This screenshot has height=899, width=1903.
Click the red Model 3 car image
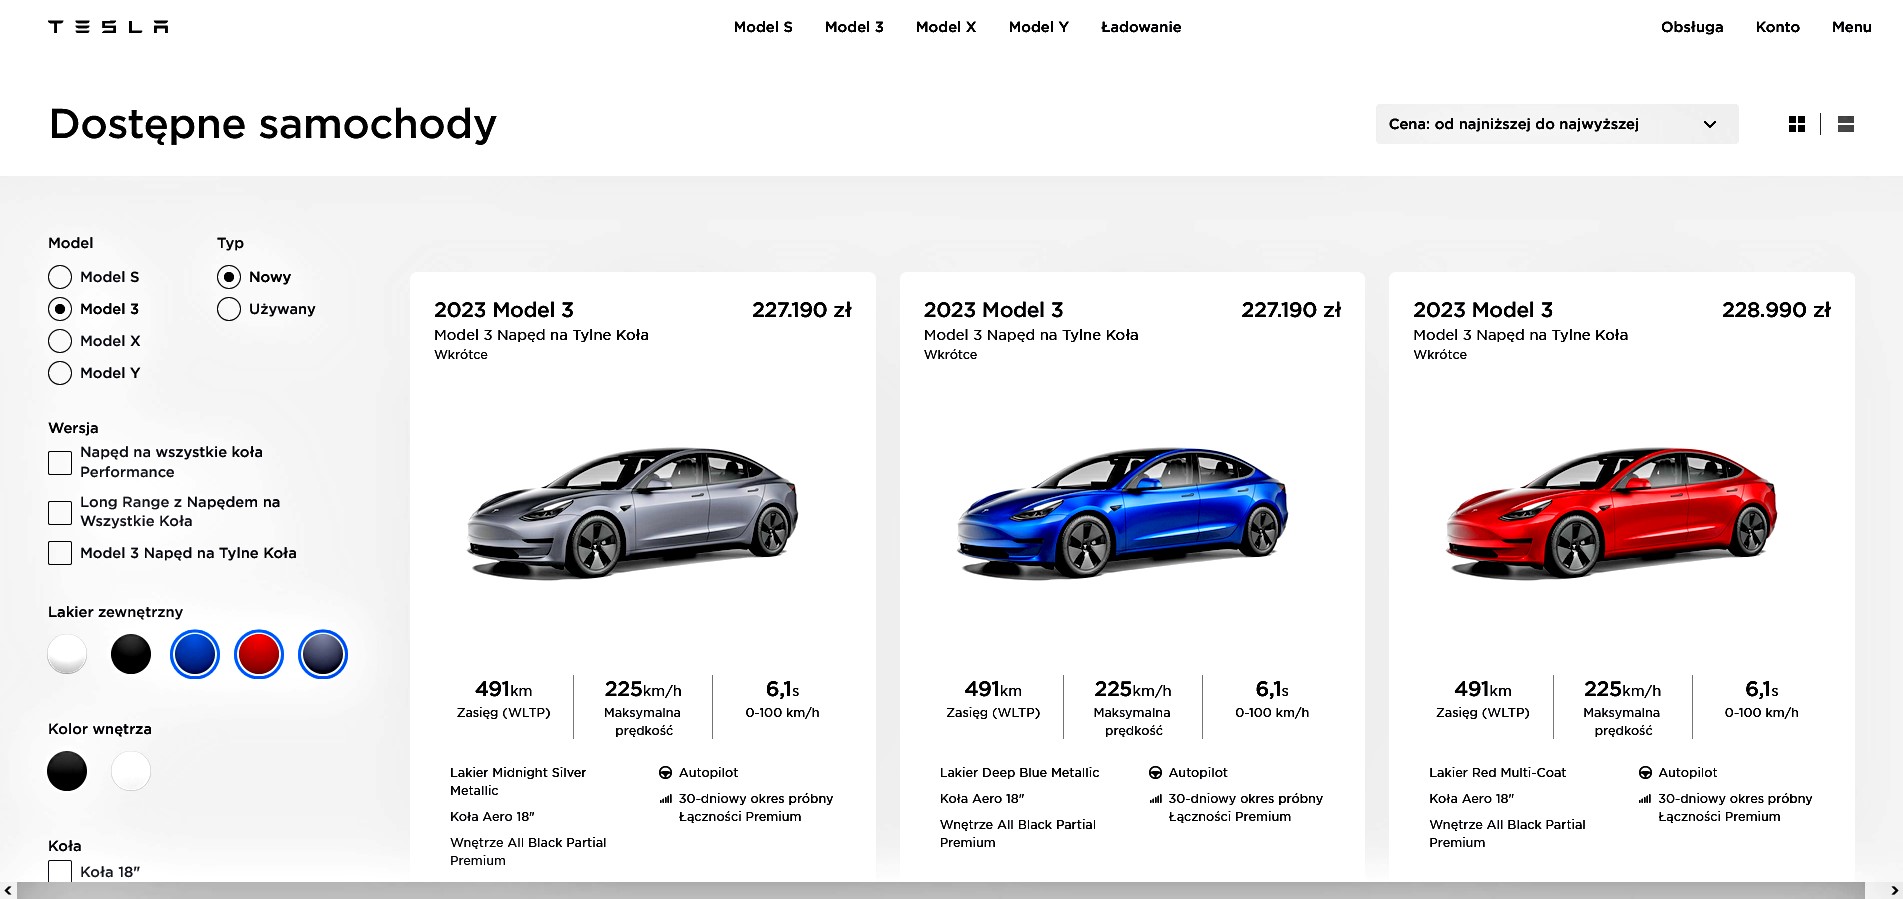(1612, 512)
